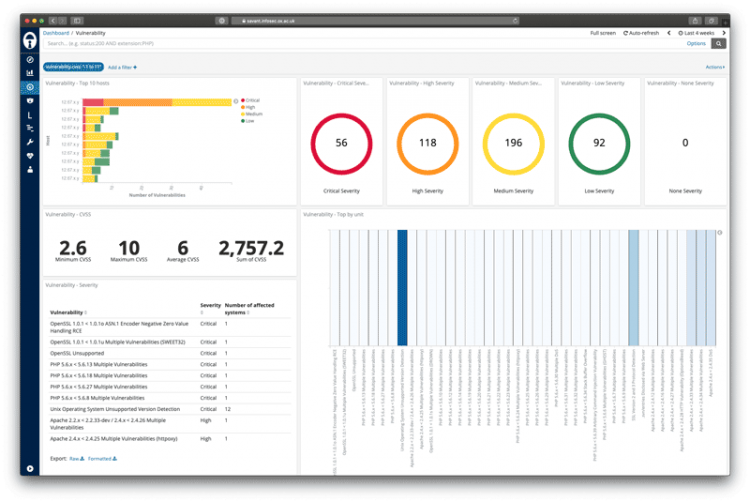Click the browser forward arrow
The width and height of the screenshot is (750, 502).
62,21
